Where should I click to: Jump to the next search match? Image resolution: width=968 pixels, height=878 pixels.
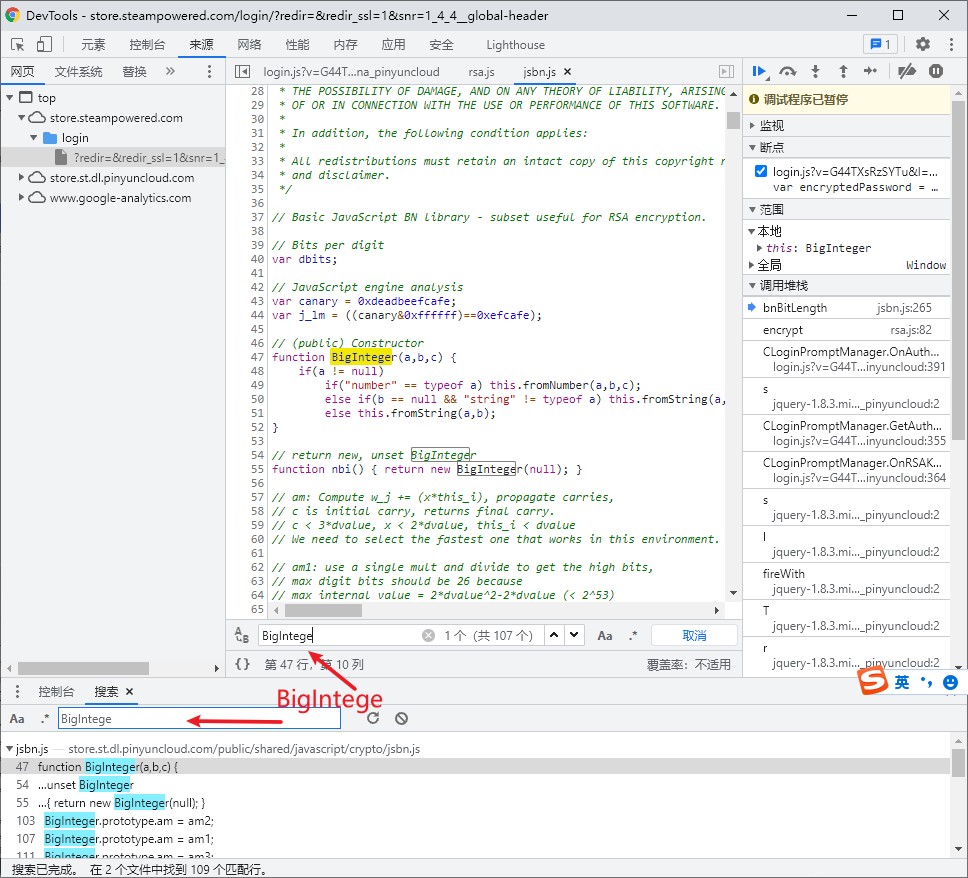(574, 635)
